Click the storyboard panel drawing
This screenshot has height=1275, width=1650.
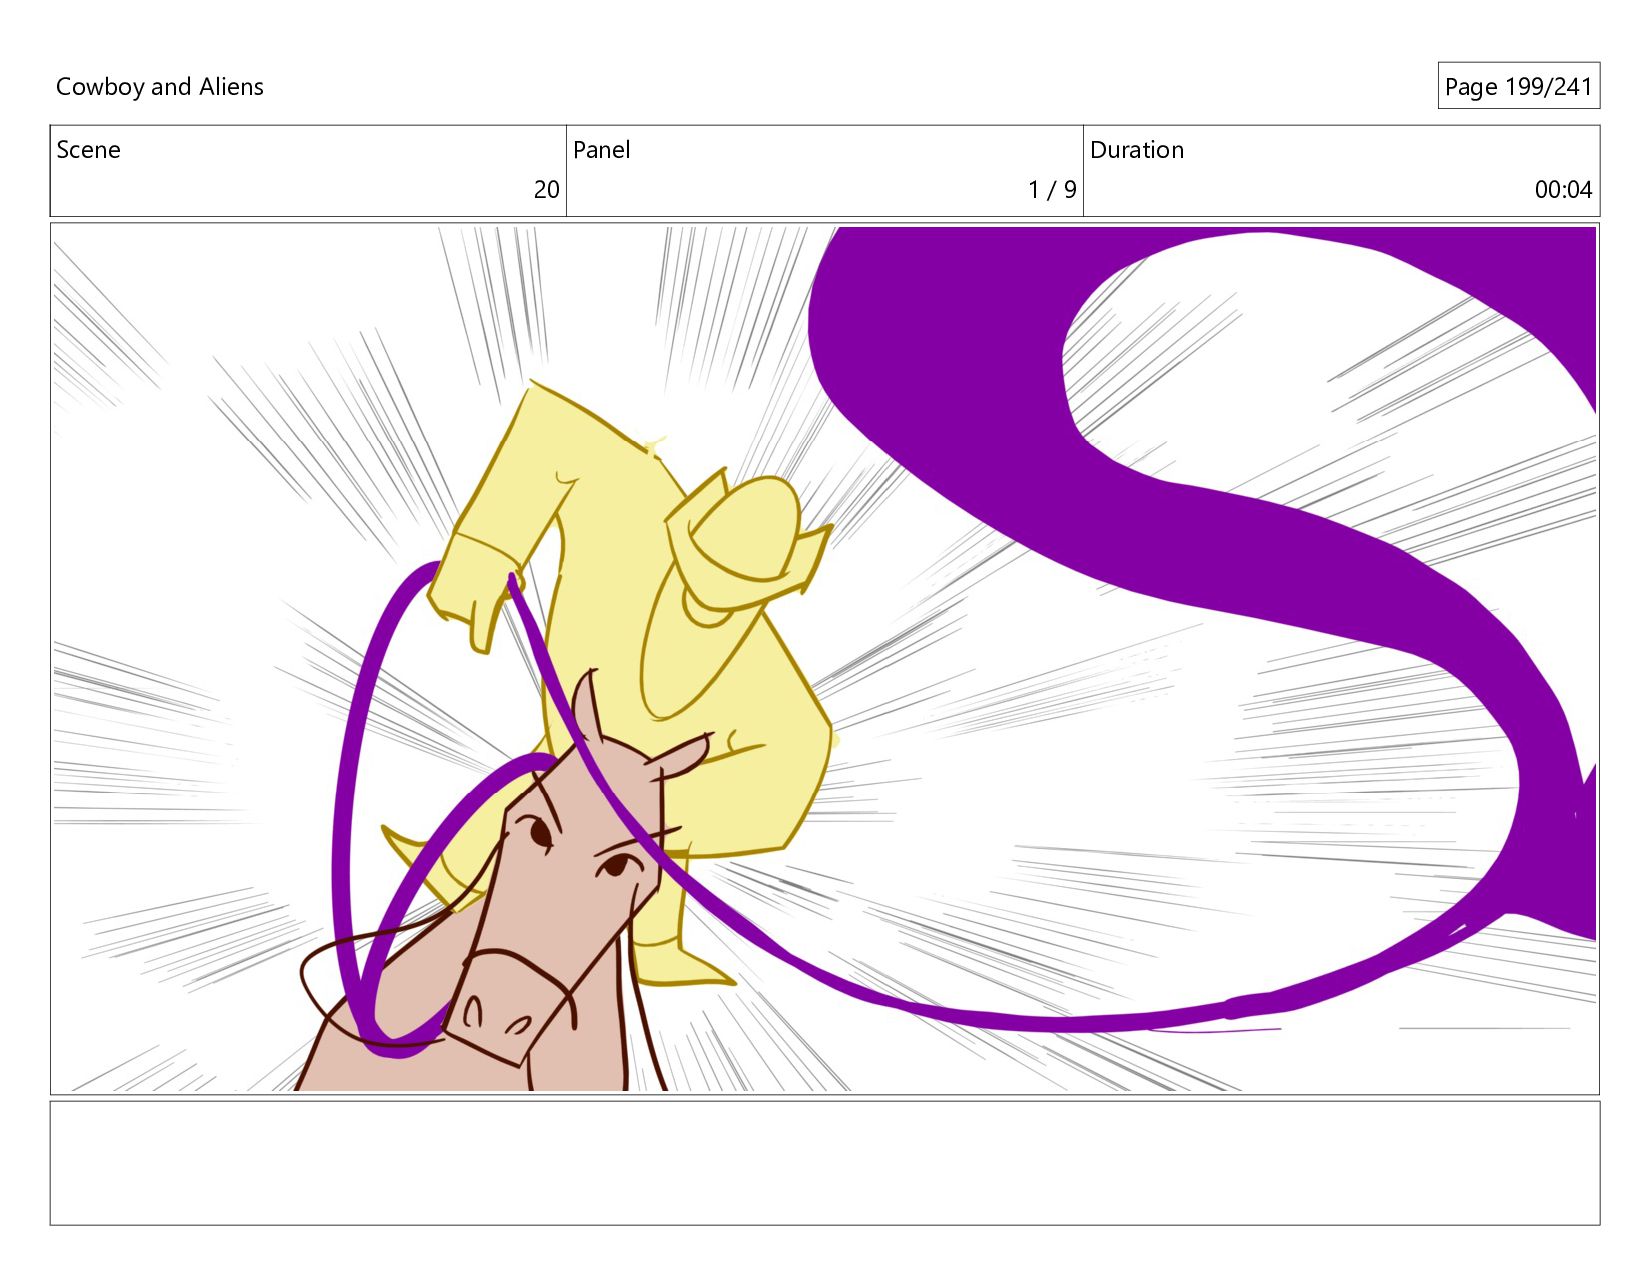pyautogui.click(x=825, y=659)
